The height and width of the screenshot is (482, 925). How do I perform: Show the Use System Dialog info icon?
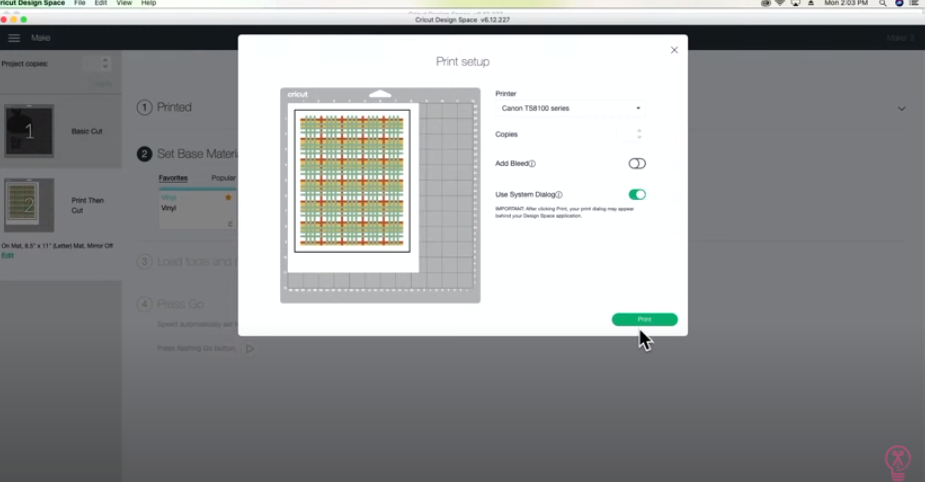[x=559, y=195]
